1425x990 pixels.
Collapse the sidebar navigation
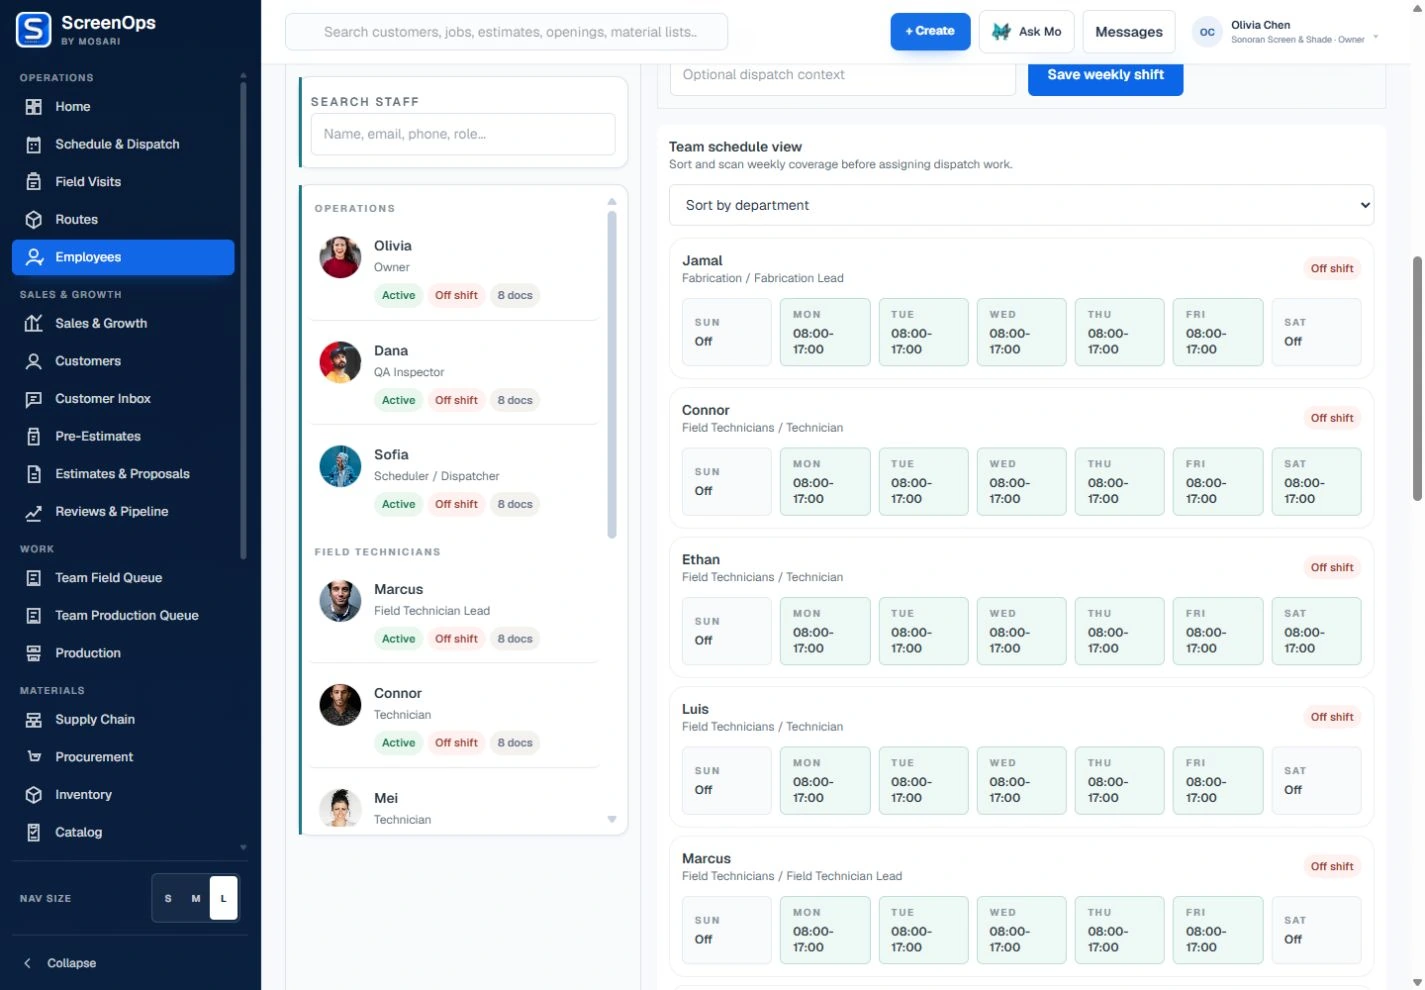pos(60,963)
